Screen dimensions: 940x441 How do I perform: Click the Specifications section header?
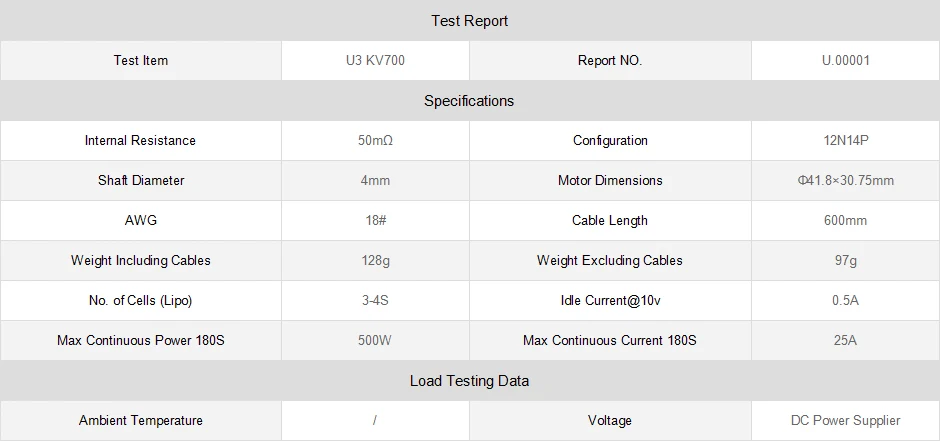[x=469, y=100]
